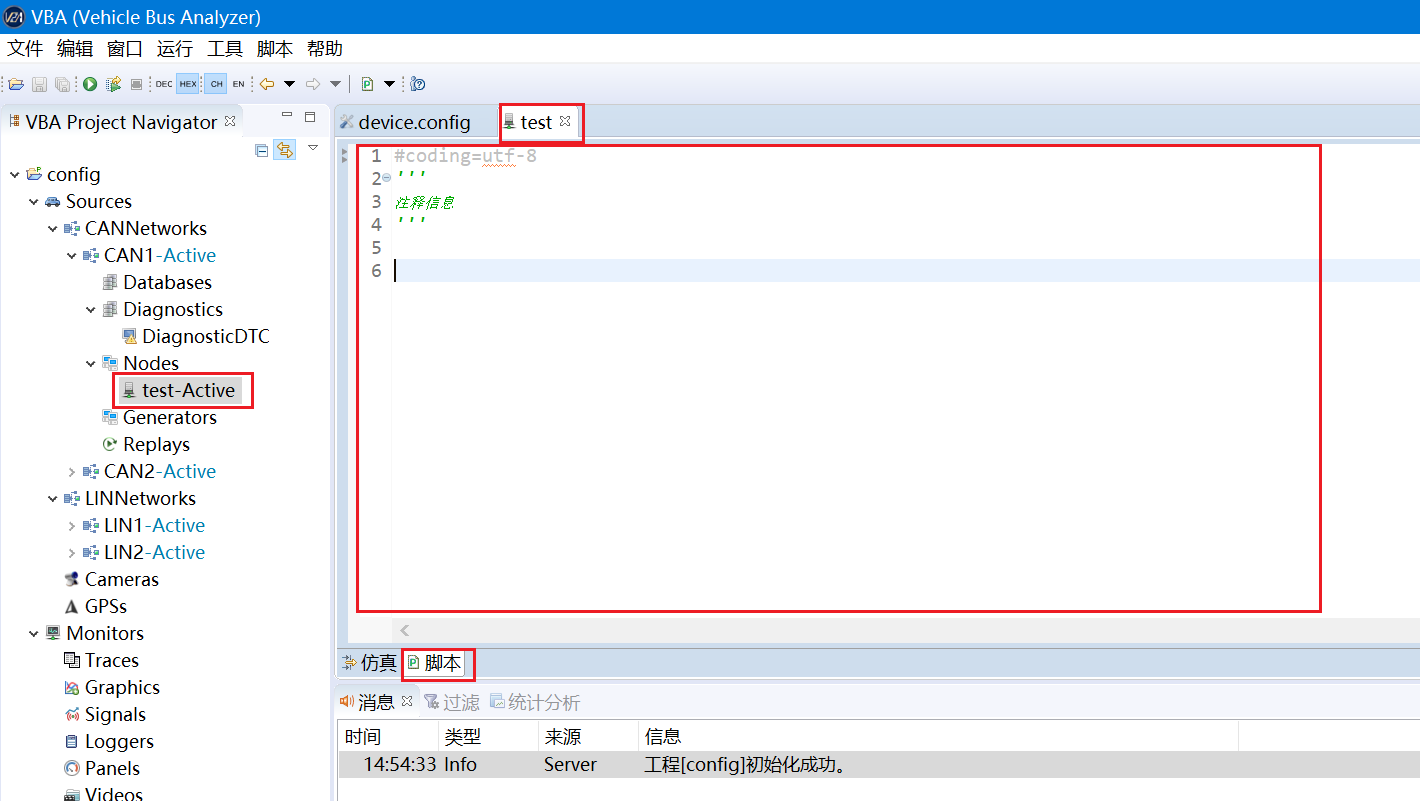This screenshot has width=1420, height=801.
Task: Expand the LIN1-Active network node
Action: (72, 524)
